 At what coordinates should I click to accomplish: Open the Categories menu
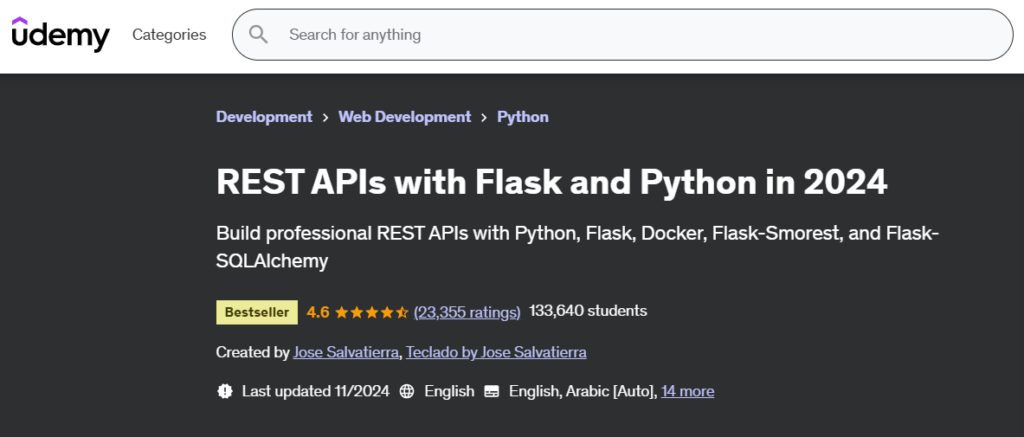pos(169,35)
